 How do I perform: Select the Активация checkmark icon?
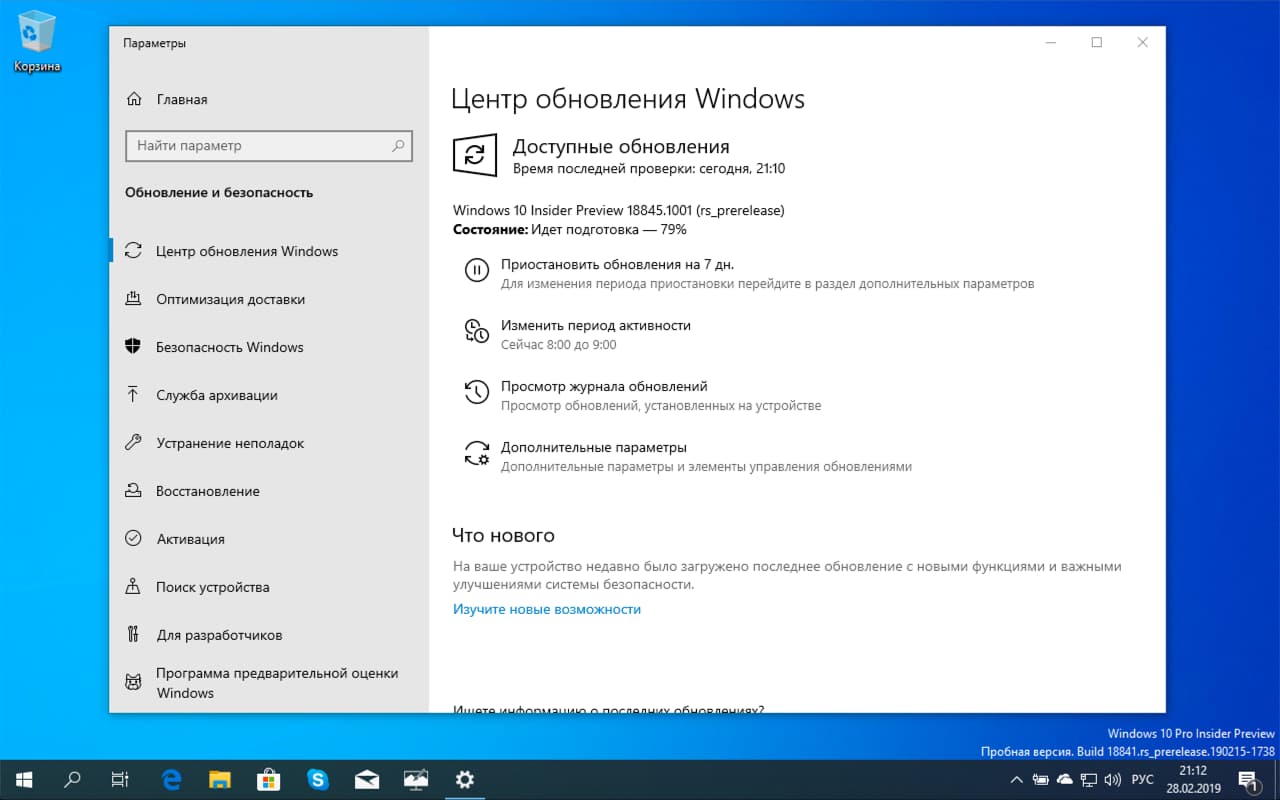point(134,539)
